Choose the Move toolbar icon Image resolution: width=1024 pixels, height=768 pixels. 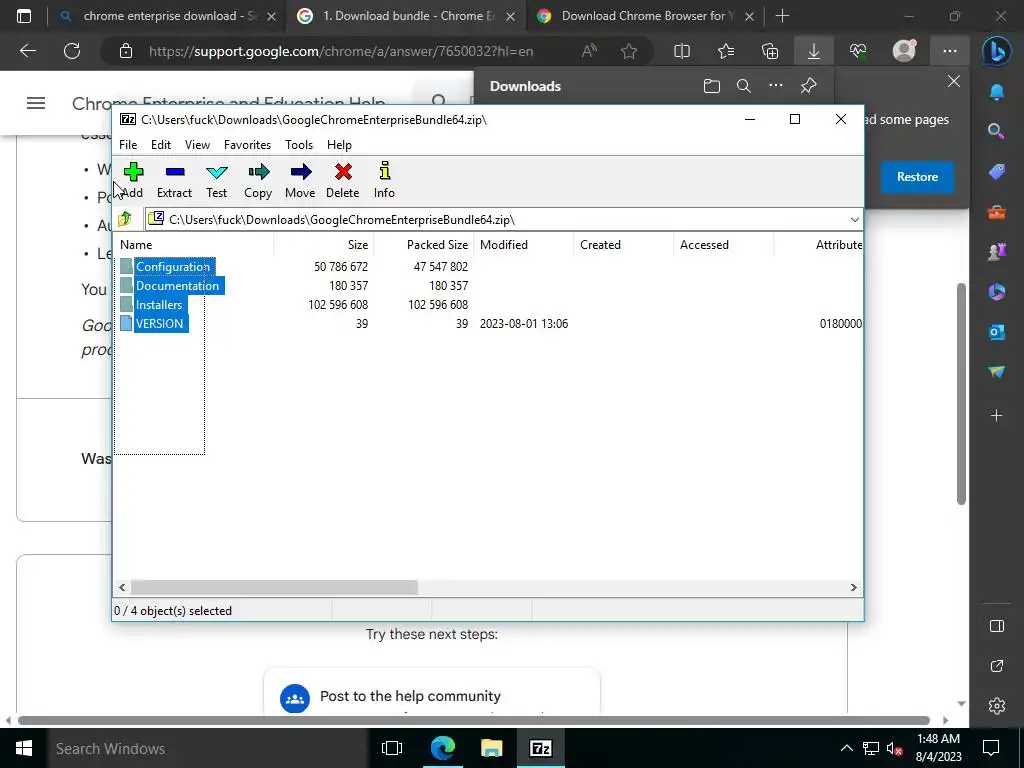[x=300, y=180]
